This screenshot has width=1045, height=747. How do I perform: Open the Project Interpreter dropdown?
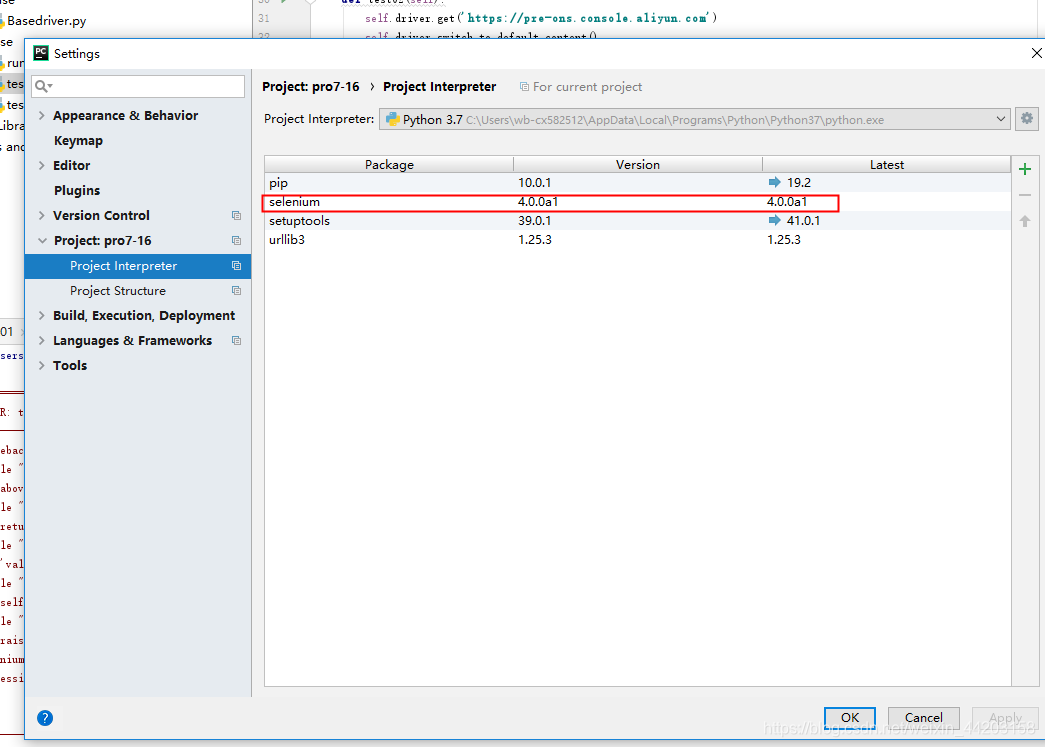click(1001, 118)
